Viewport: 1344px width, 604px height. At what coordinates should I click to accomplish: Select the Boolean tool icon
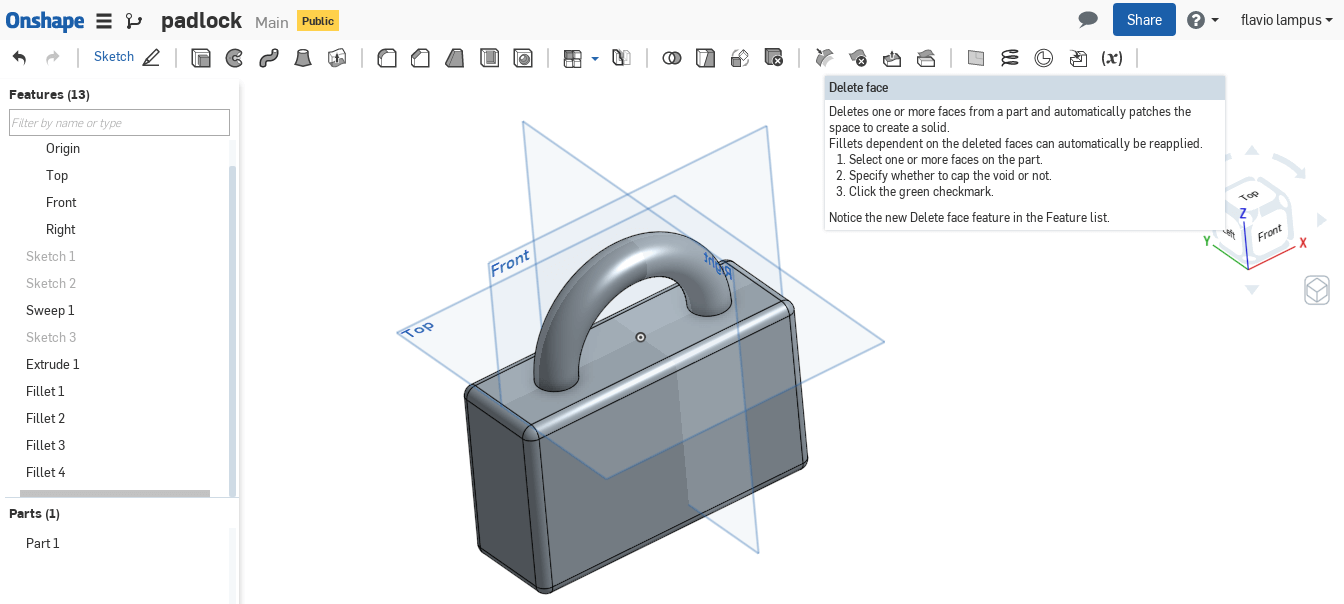coord(672,58)
